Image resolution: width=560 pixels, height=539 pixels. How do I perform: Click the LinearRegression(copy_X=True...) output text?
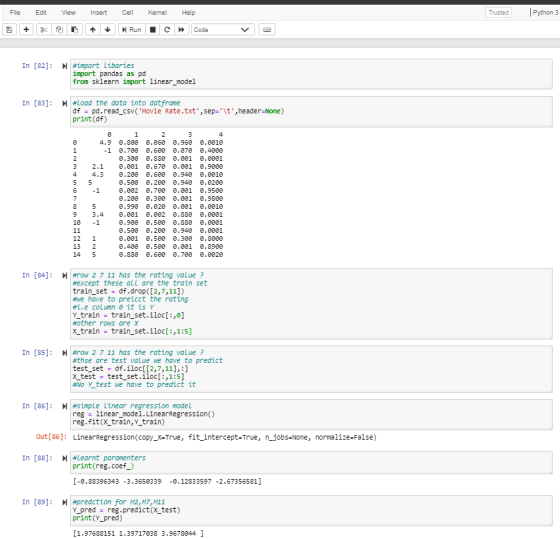[224, 438]
